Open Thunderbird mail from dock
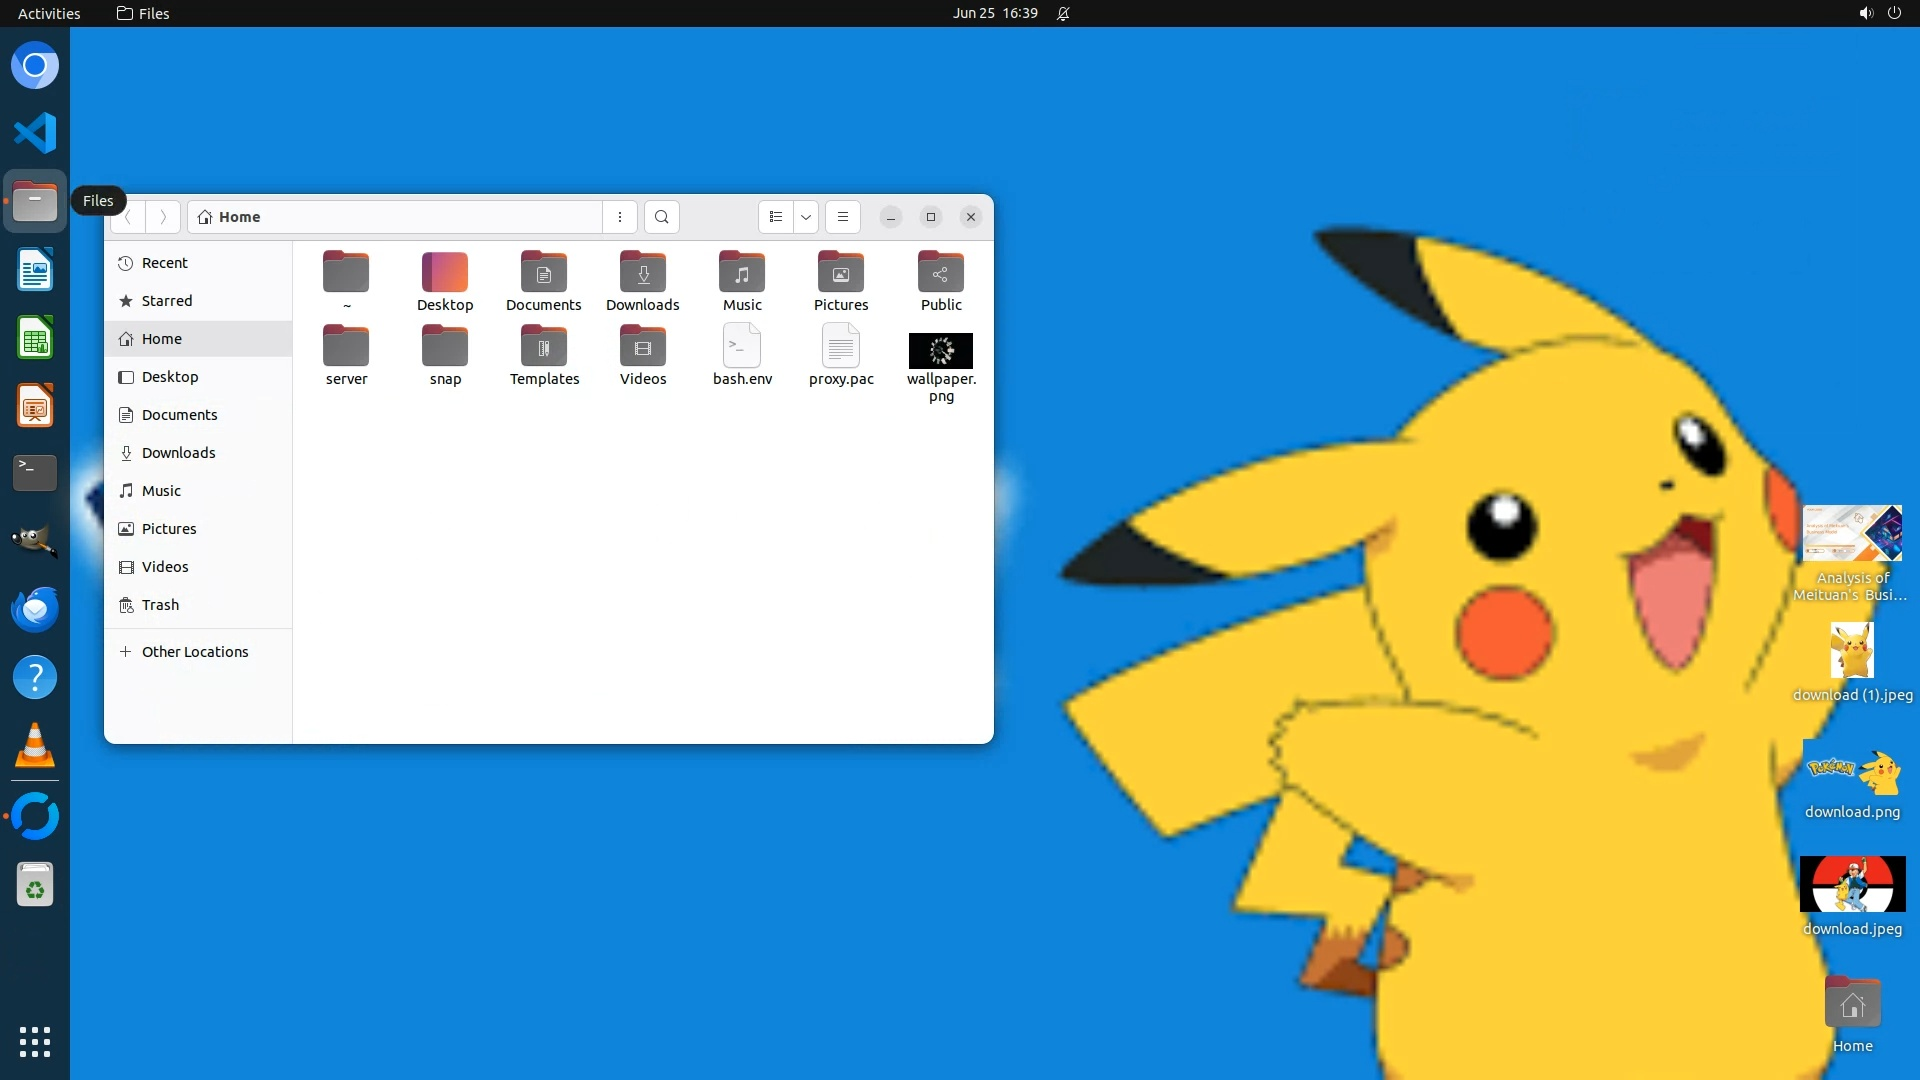Image resolution: width=1920 pixels, height=1080 pixels. [35, 609]
